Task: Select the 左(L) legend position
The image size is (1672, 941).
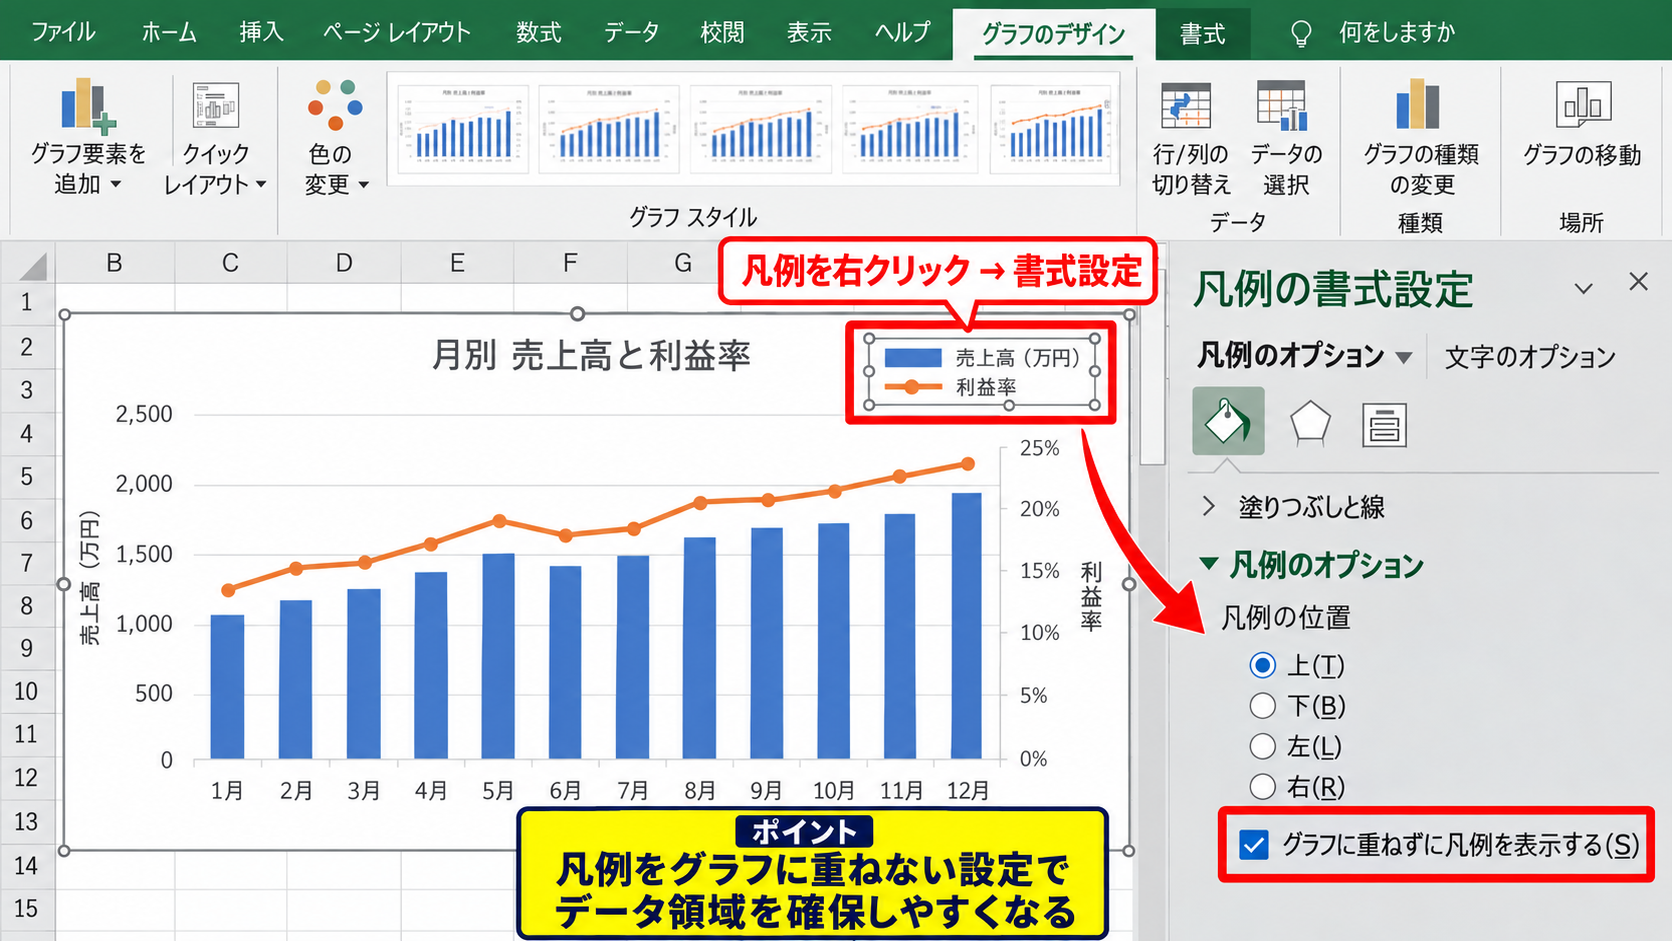Action: click(1263, 746)
